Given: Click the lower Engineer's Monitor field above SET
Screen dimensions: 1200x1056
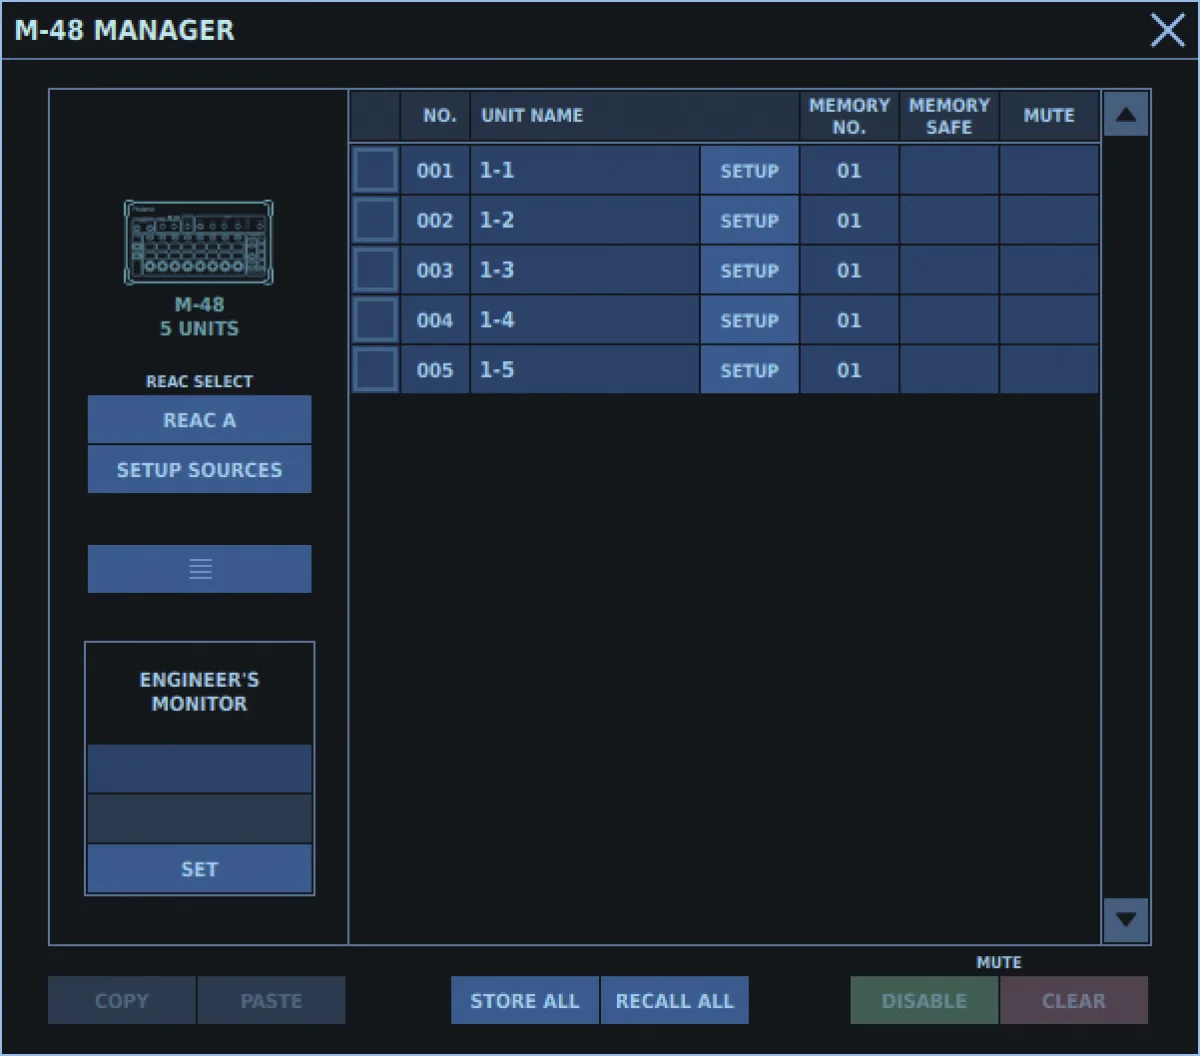Looking at the screenshot, I should [200, 819].
